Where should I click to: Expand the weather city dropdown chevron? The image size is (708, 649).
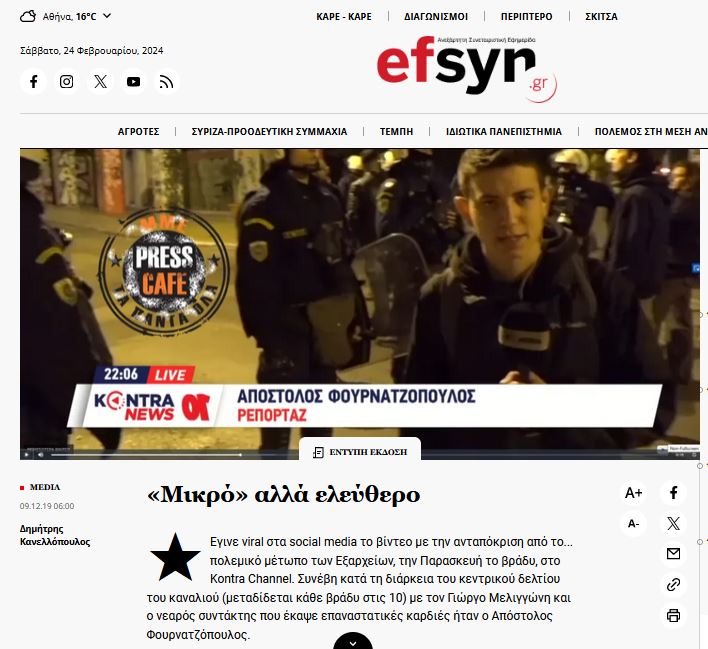(x=107, y=16)
